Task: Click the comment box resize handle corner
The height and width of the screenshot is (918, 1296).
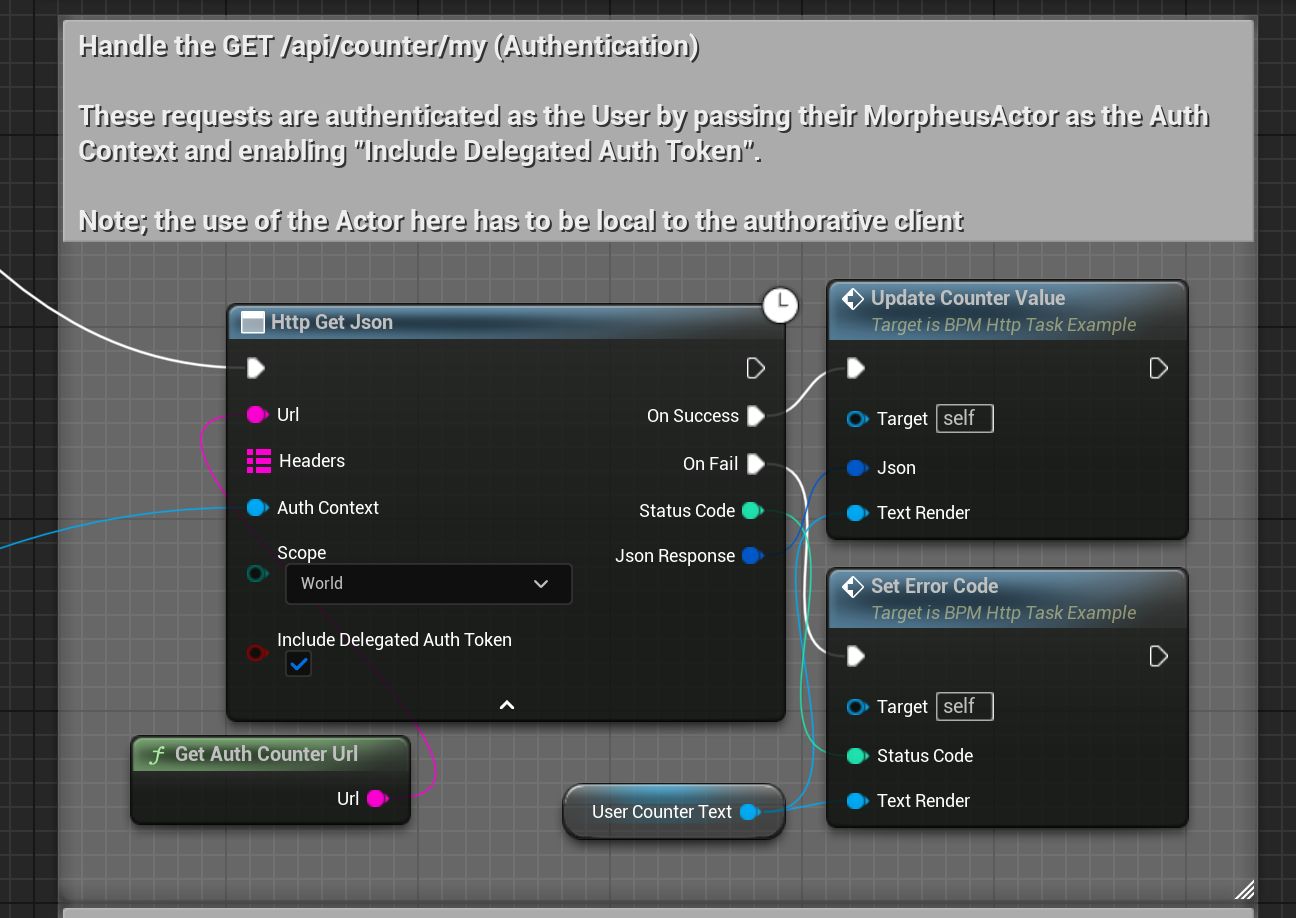Action: coord(1244,890)
